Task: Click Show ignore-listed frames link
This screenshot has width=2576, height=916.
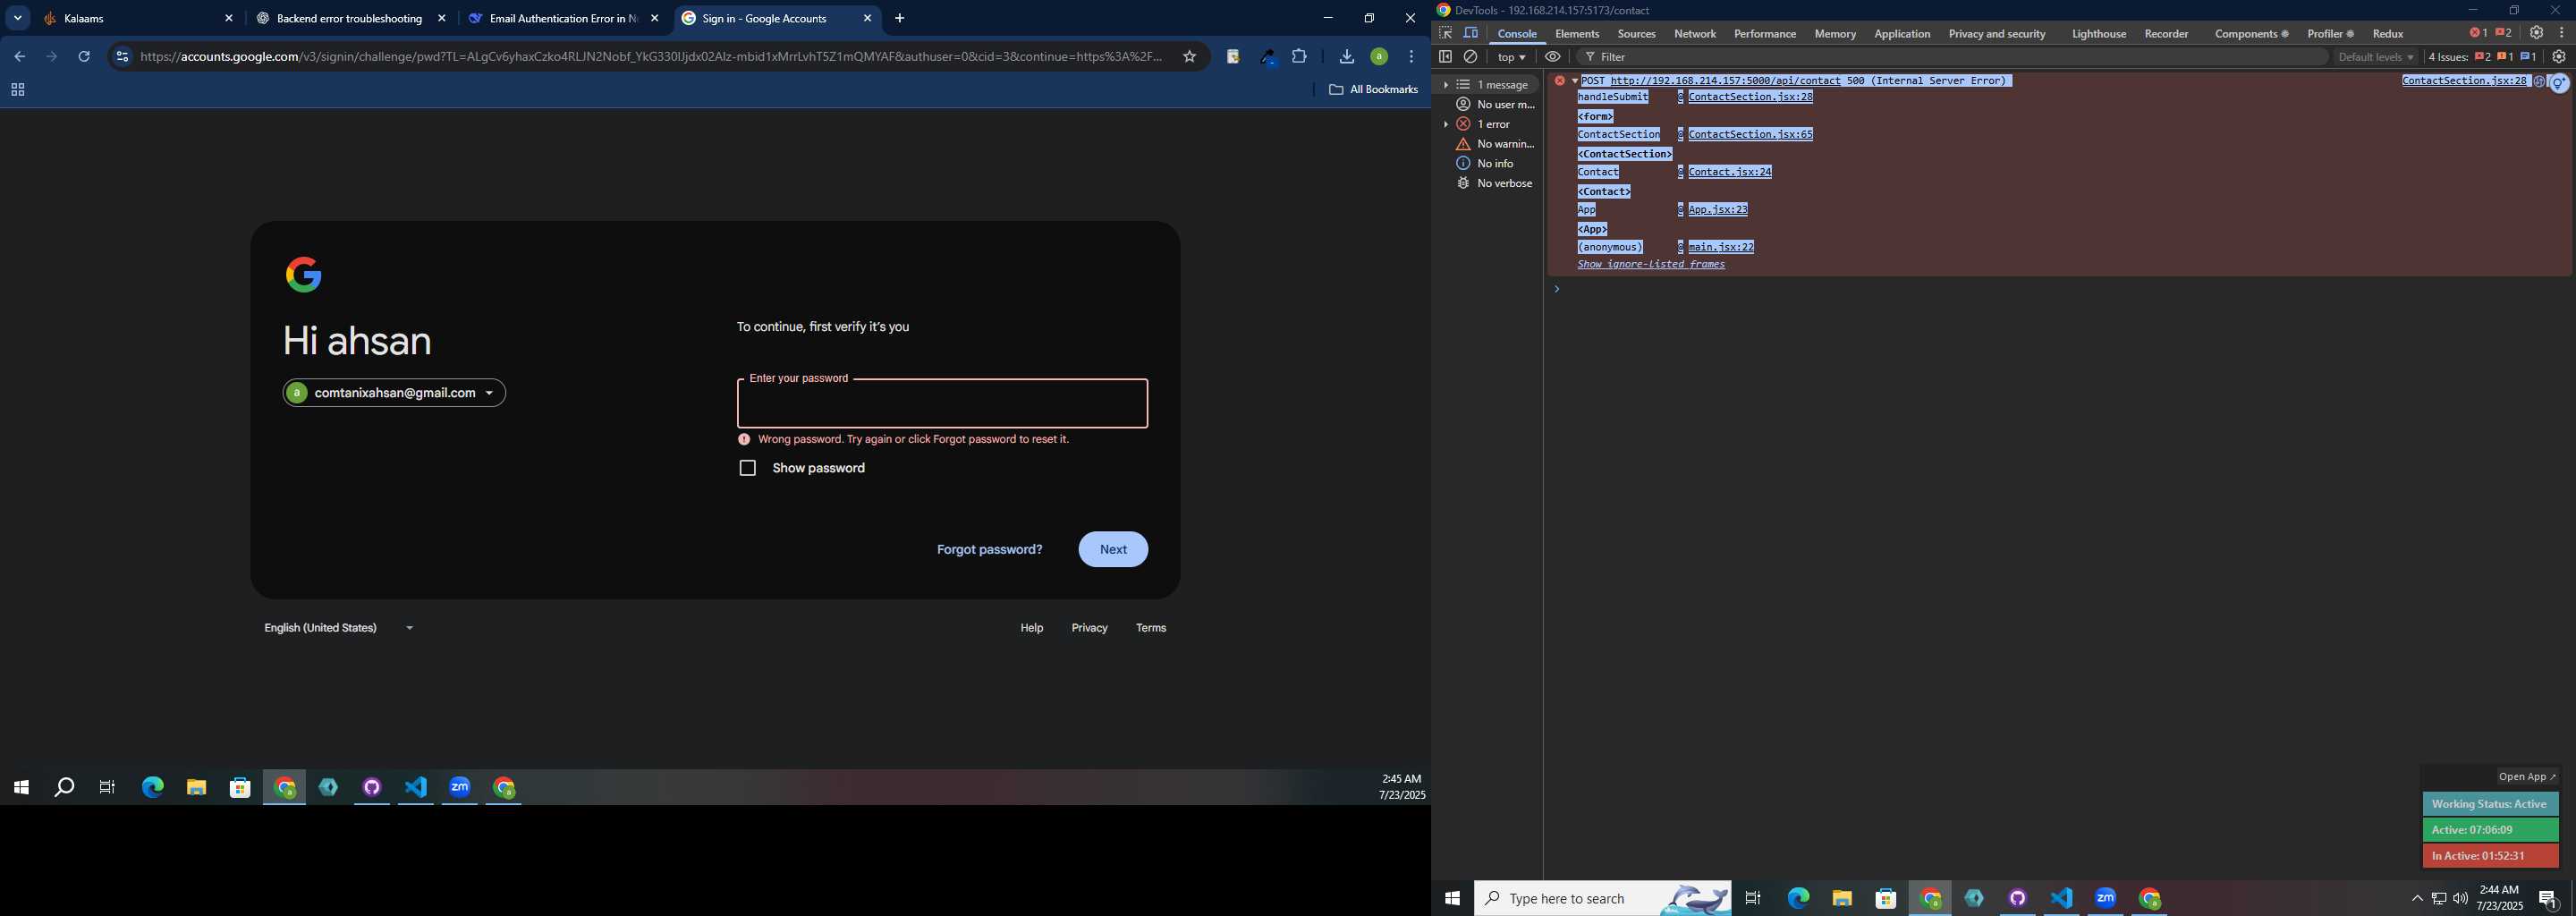Action: (1651, 265)
